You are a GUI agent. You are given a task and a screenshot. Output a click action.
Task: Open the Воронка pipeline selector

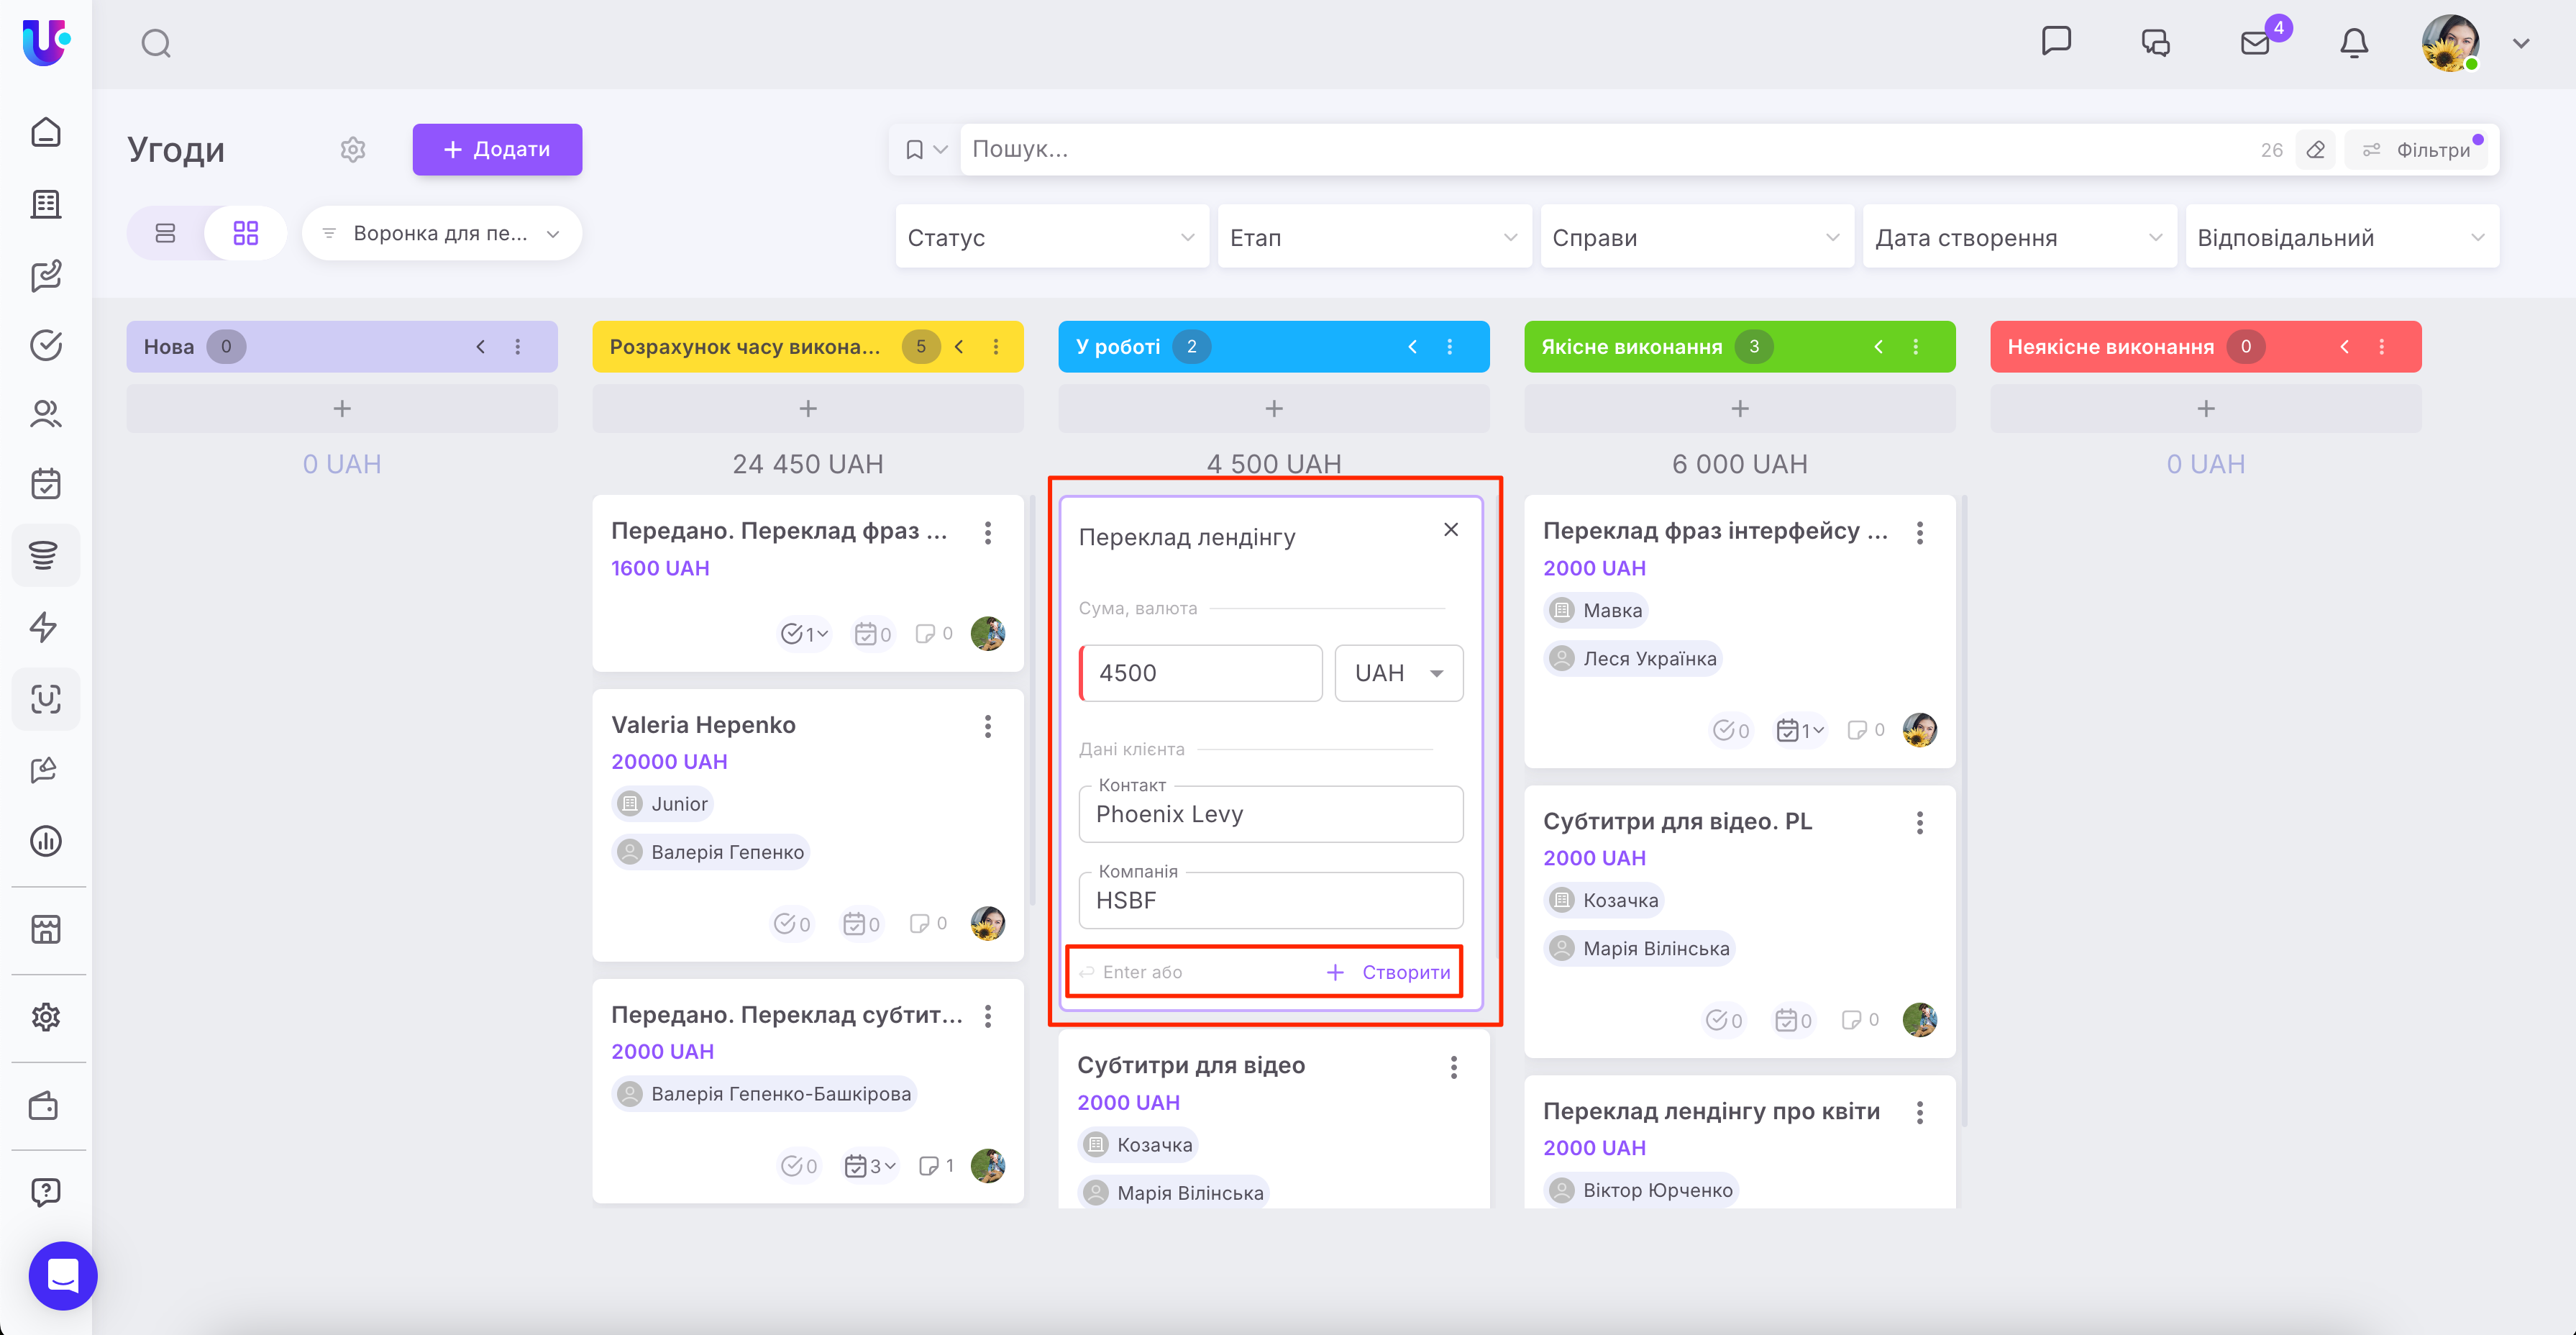441,233
